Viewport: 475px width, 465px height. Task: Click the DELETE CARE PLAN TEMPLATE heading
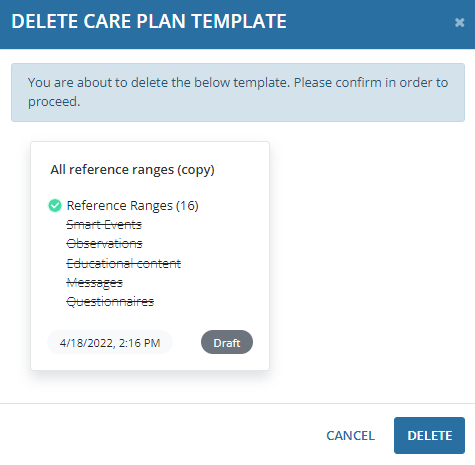149,21
